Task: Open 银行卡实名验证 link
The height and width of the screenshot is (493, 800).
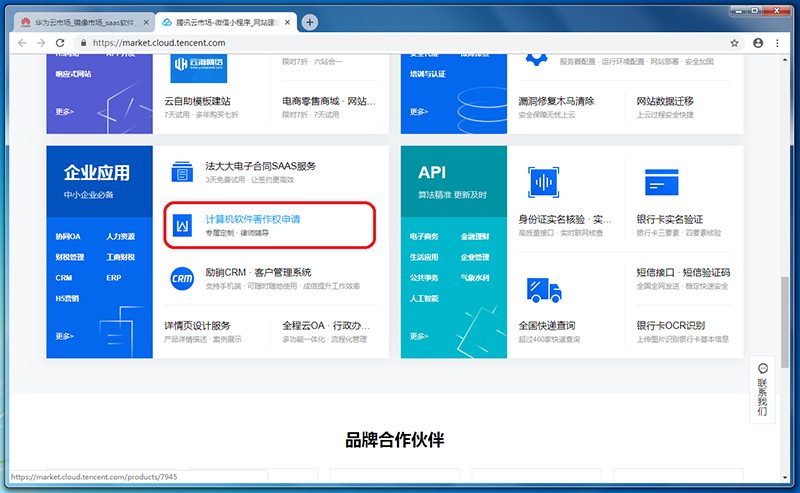Action: click(669, 219)
